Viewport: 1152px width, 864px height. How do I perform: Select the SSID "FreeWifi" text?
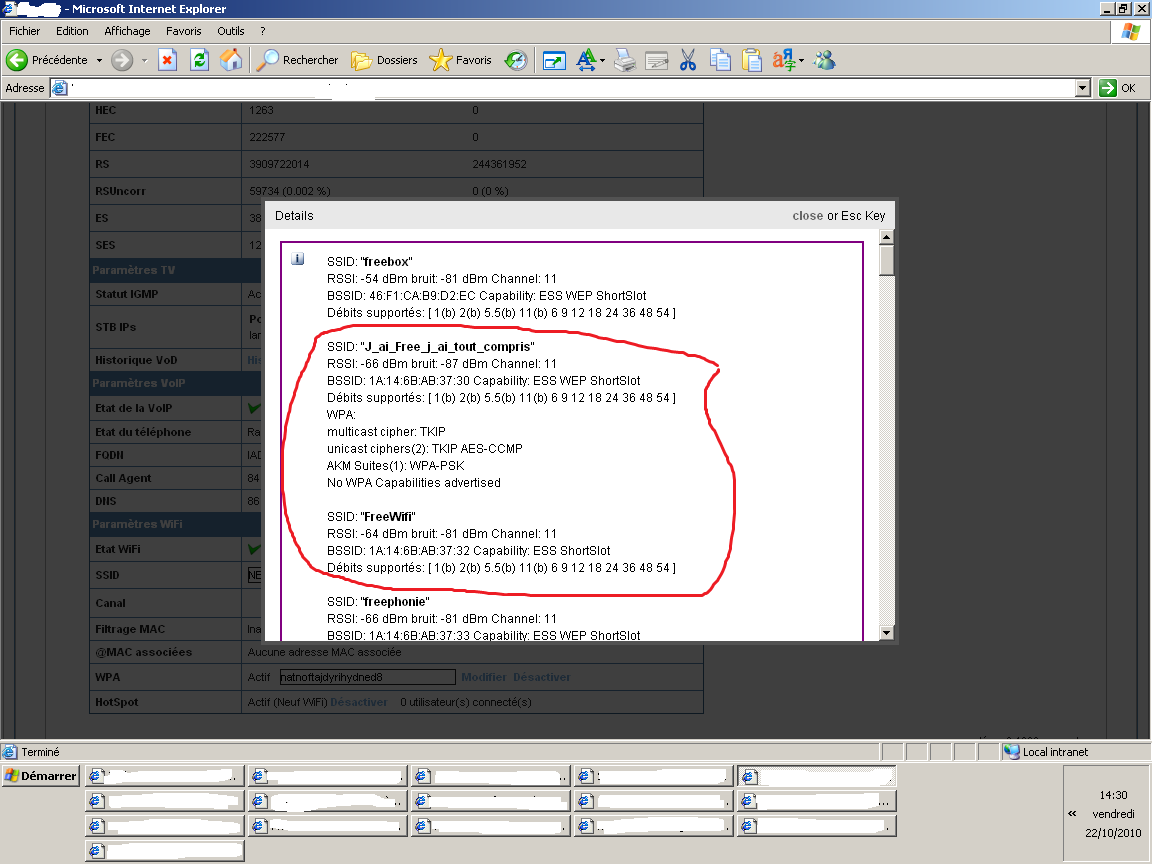[x=371, y=516]
